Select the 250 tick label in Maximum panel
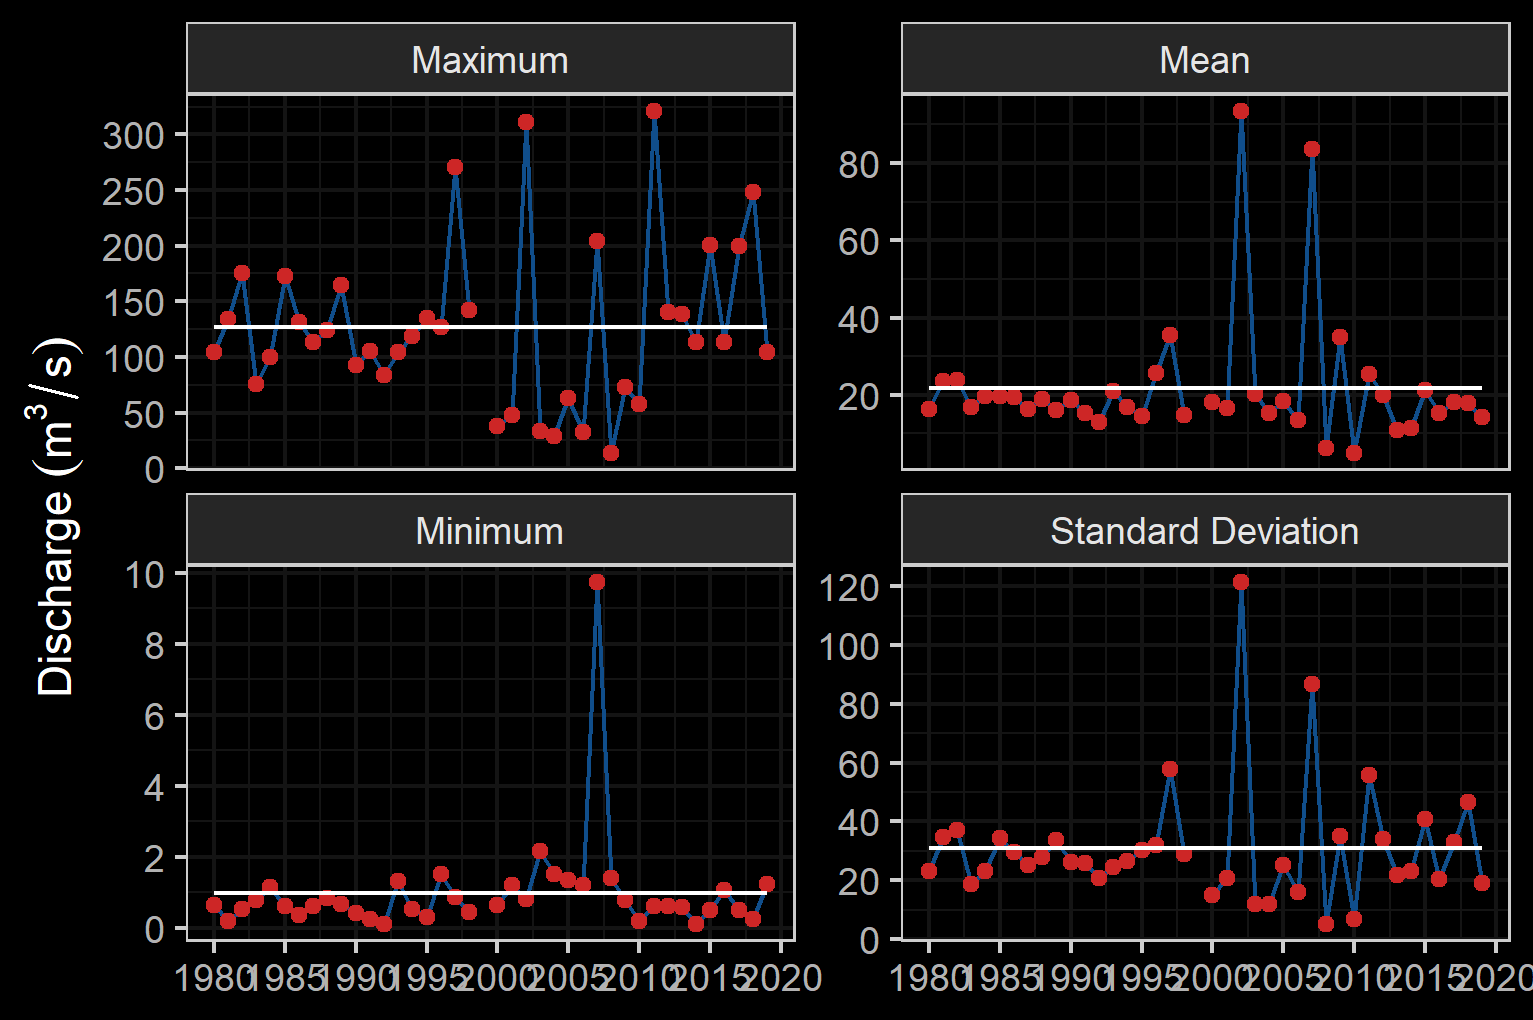 (x=133, y=191)
